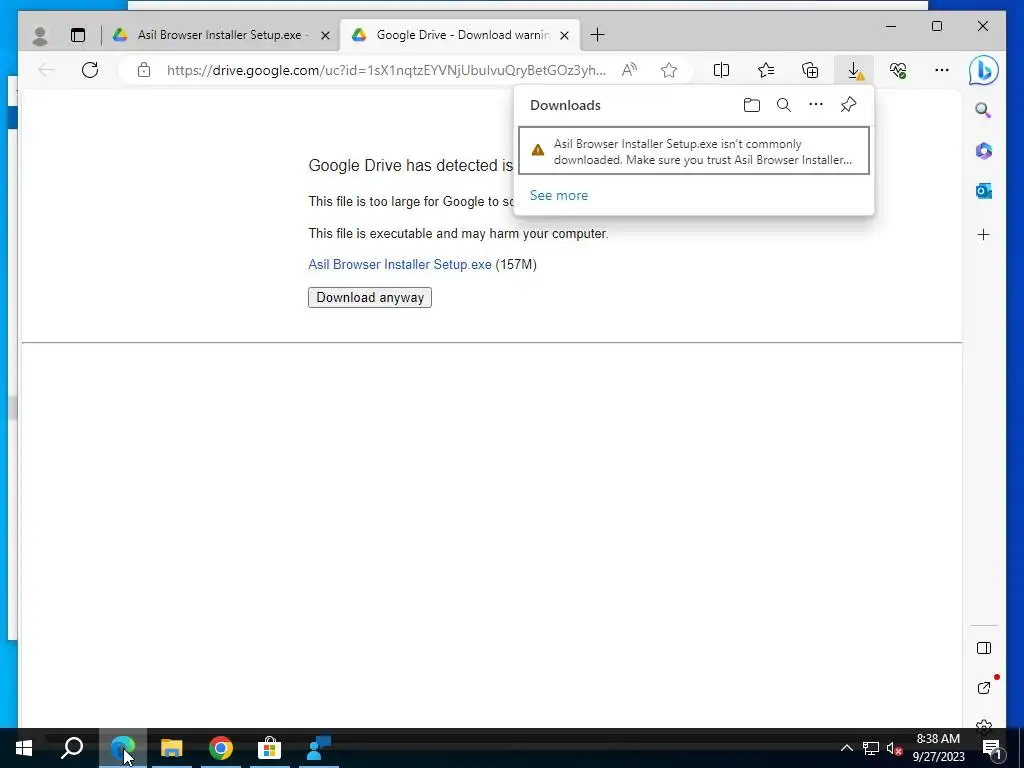Open the Collections icon
The width and height of the screenshot is (1024, 768).
810,70
